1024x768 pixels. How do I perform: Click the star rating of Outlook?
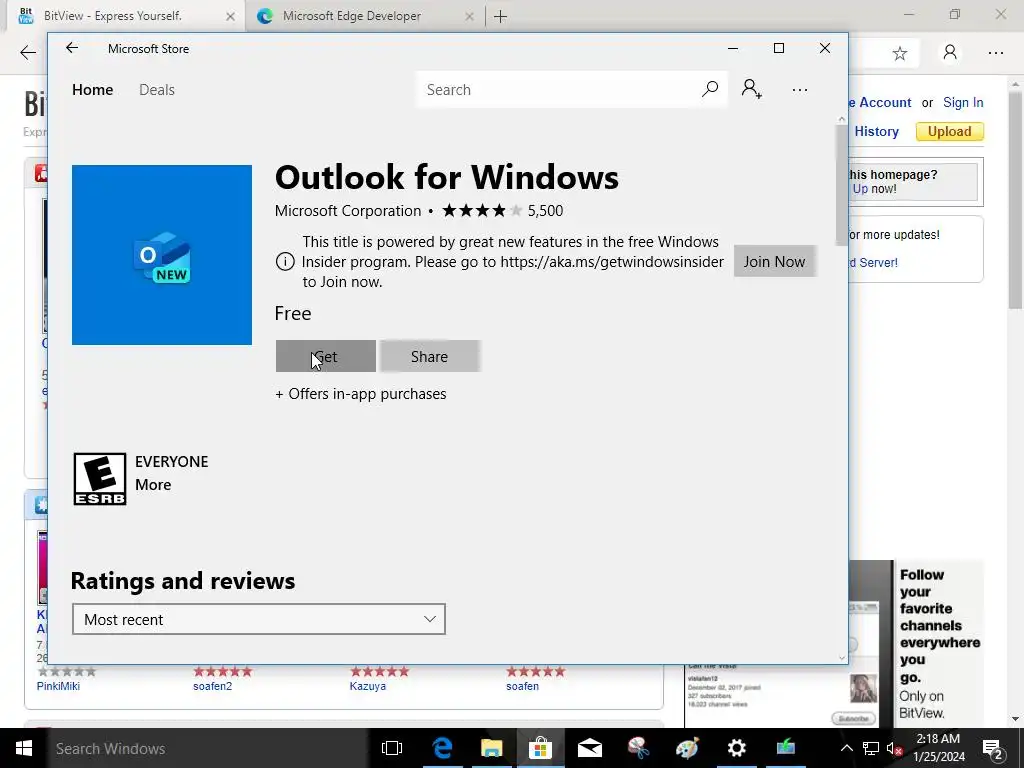click(483, 210)
